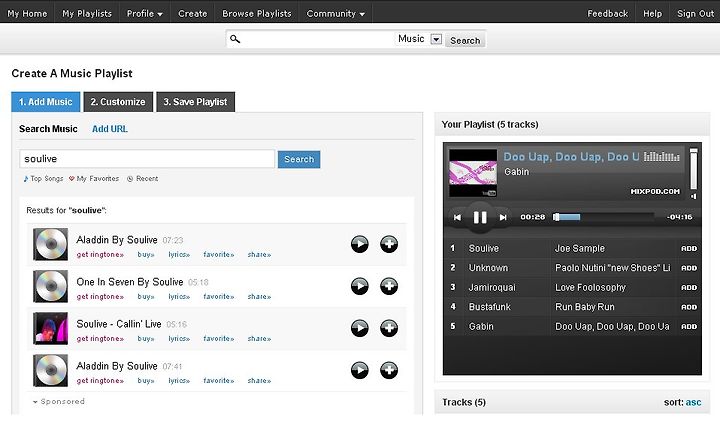Click the MIXPOD.COM label in the player
The width and height of the screenshot is (720, 425).
click(x=655, y=191)
